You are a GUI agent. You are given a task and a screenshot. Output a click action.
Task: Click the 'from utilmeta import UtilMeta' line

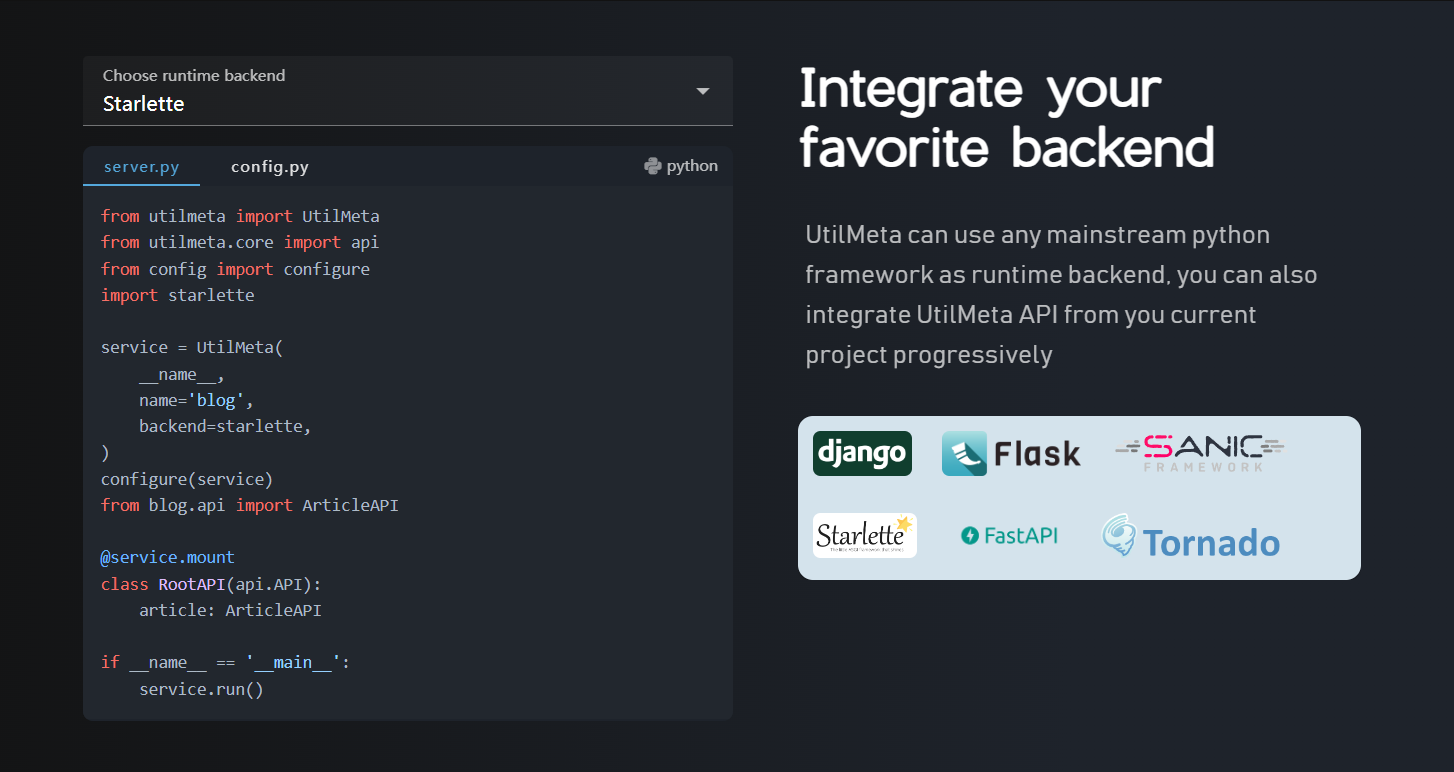(240, 216)
